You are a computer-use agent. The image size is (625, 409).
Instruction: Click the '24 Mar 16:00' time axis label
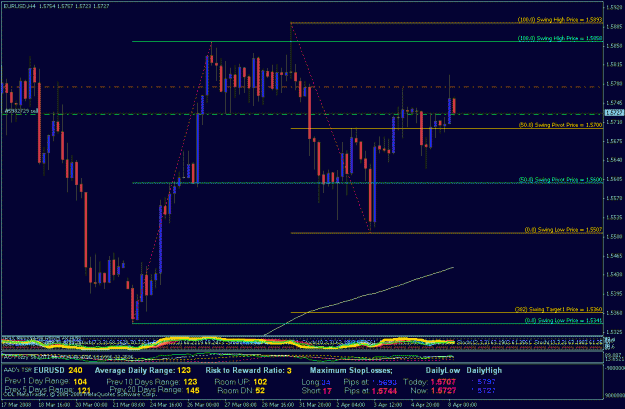point(164,404)
